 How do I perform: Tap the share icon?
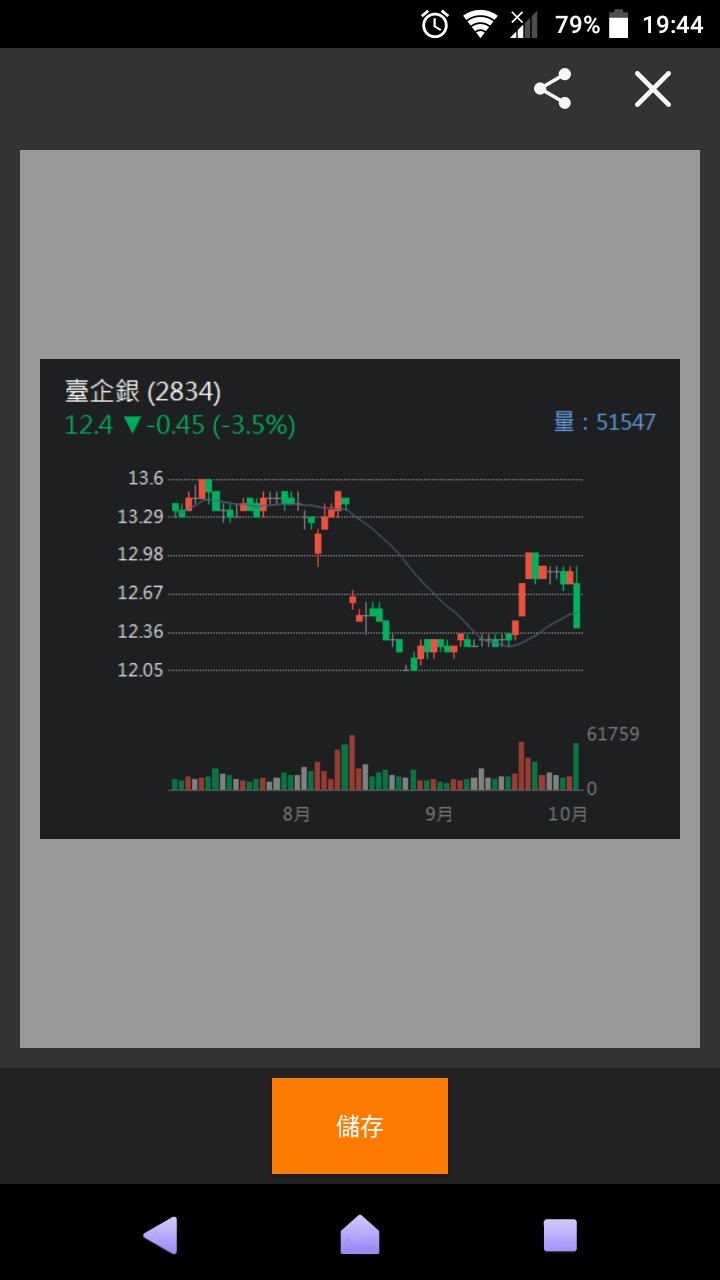click(553, 89)
